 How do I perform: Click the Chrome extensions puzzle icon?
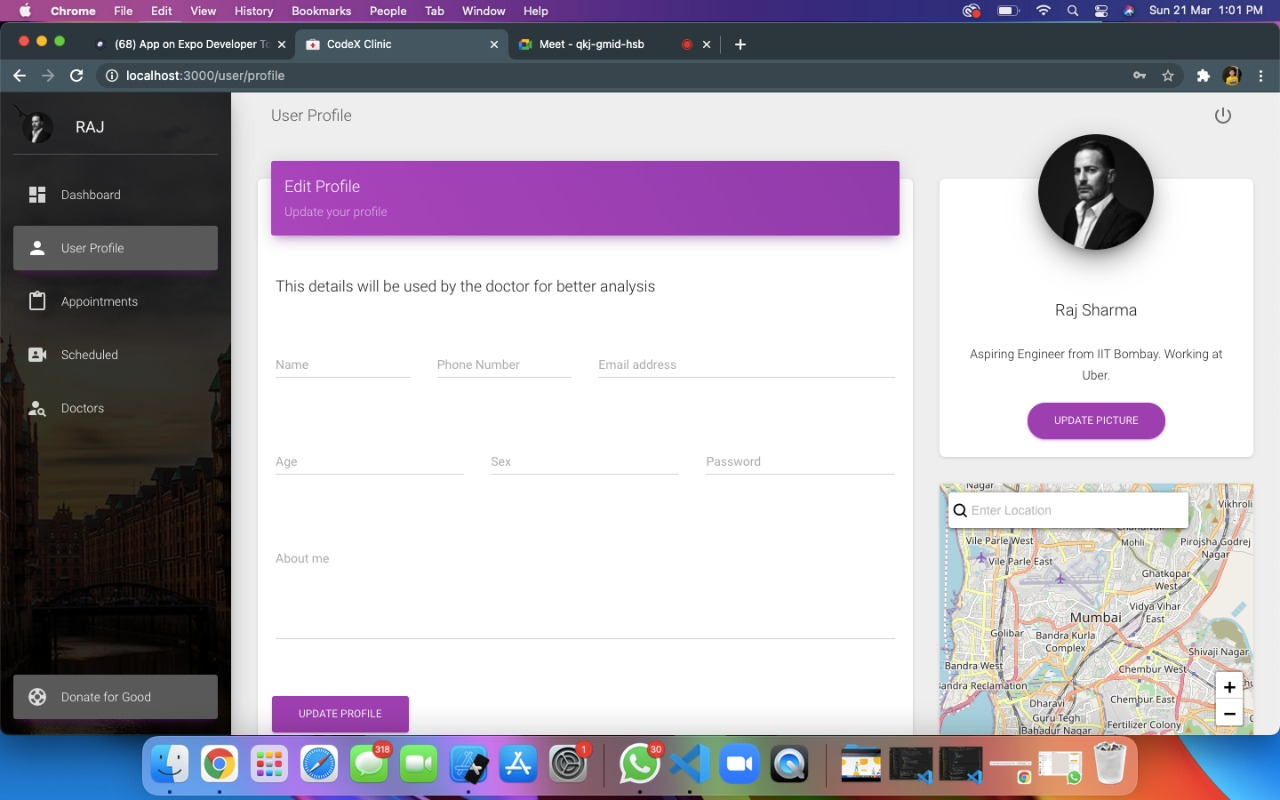(x=1203, y=76)
